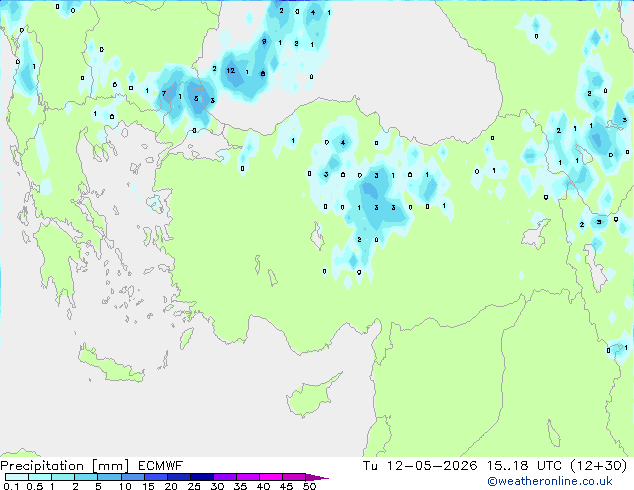
Task: Click the 30–35 mm purple legend swatch
Action: click(x=224, y=477)
